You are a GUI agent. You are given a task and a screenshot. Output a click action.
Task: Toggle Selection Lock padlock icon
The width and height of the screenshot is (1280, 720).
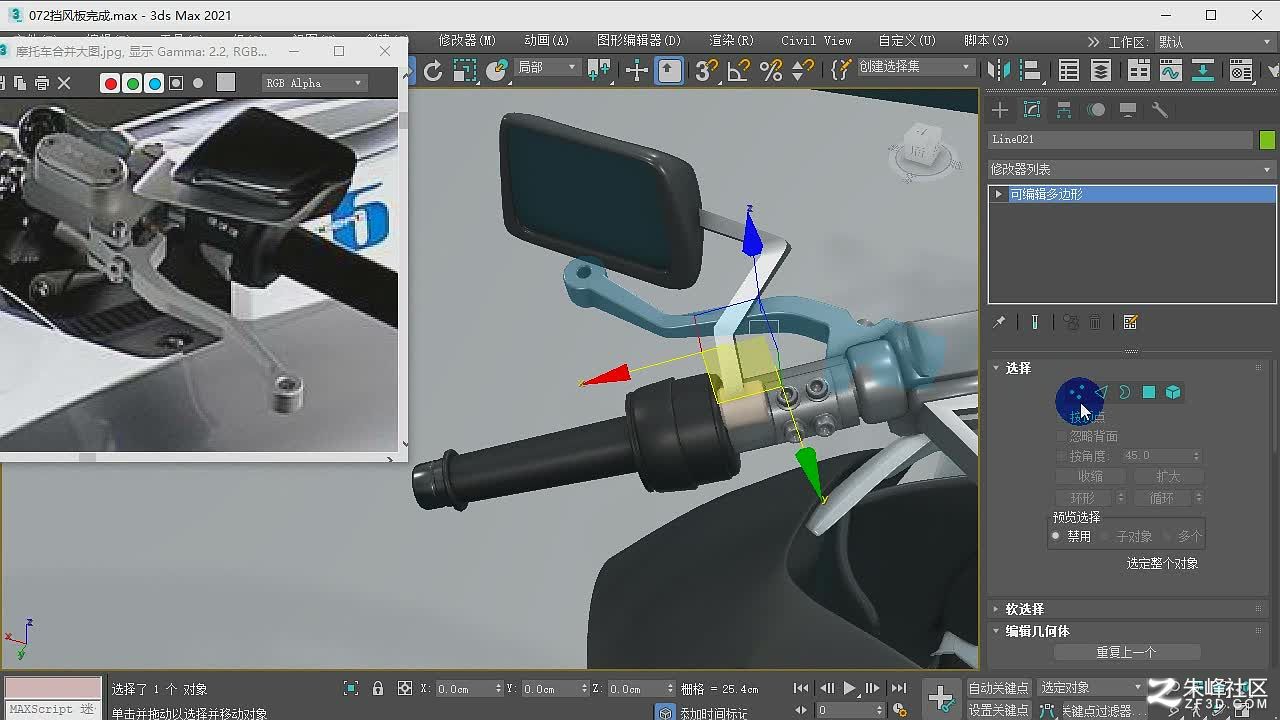tap(378, 689)
